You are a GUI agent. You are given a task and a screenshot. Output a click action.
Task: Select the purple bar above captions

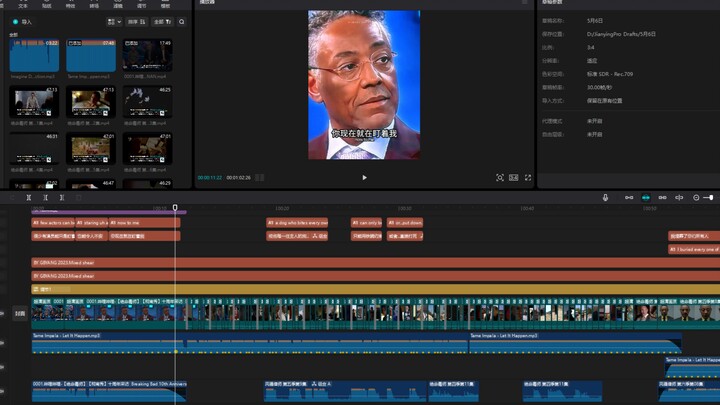(x=109, y=212)
